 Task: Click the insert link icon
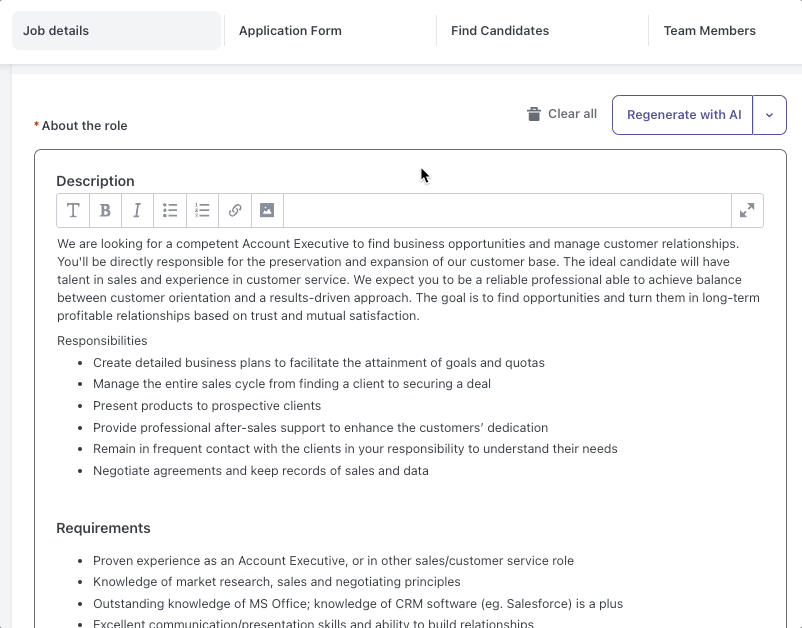235,211
